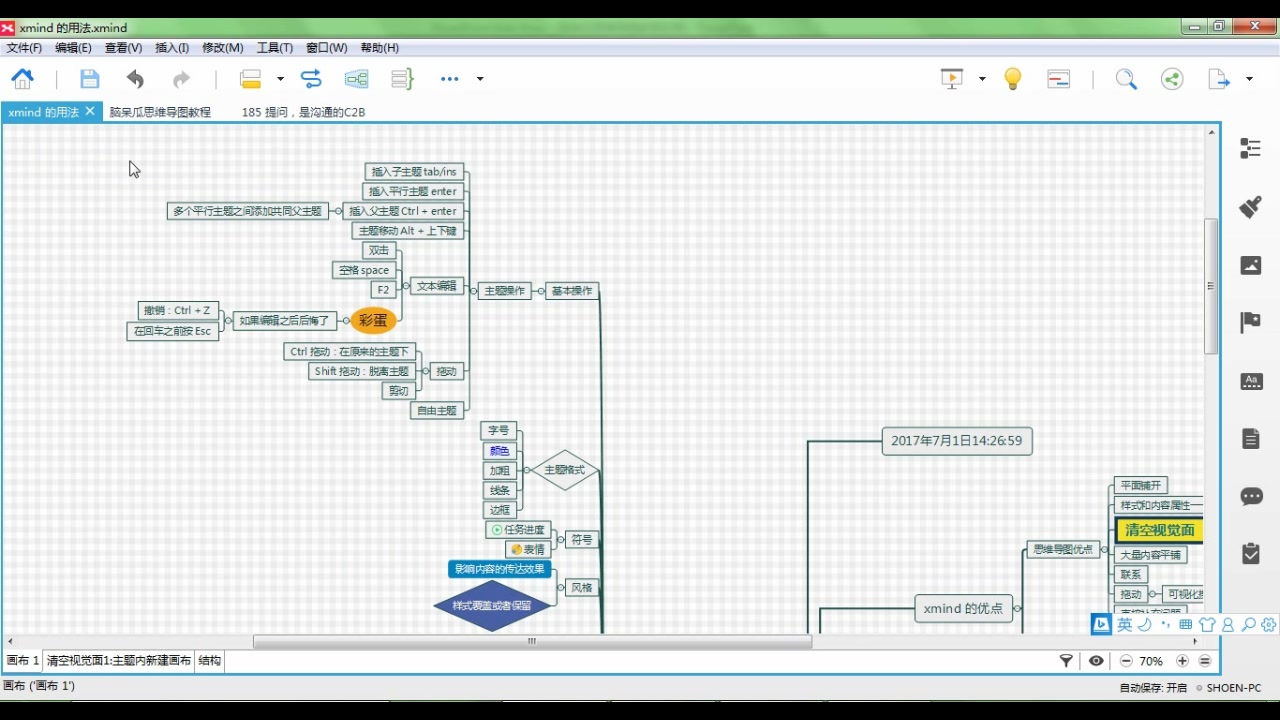This screenshot has width=1280, height=720.
Task: Zoom in with the plus button
Action: [x=1182, y=661]
